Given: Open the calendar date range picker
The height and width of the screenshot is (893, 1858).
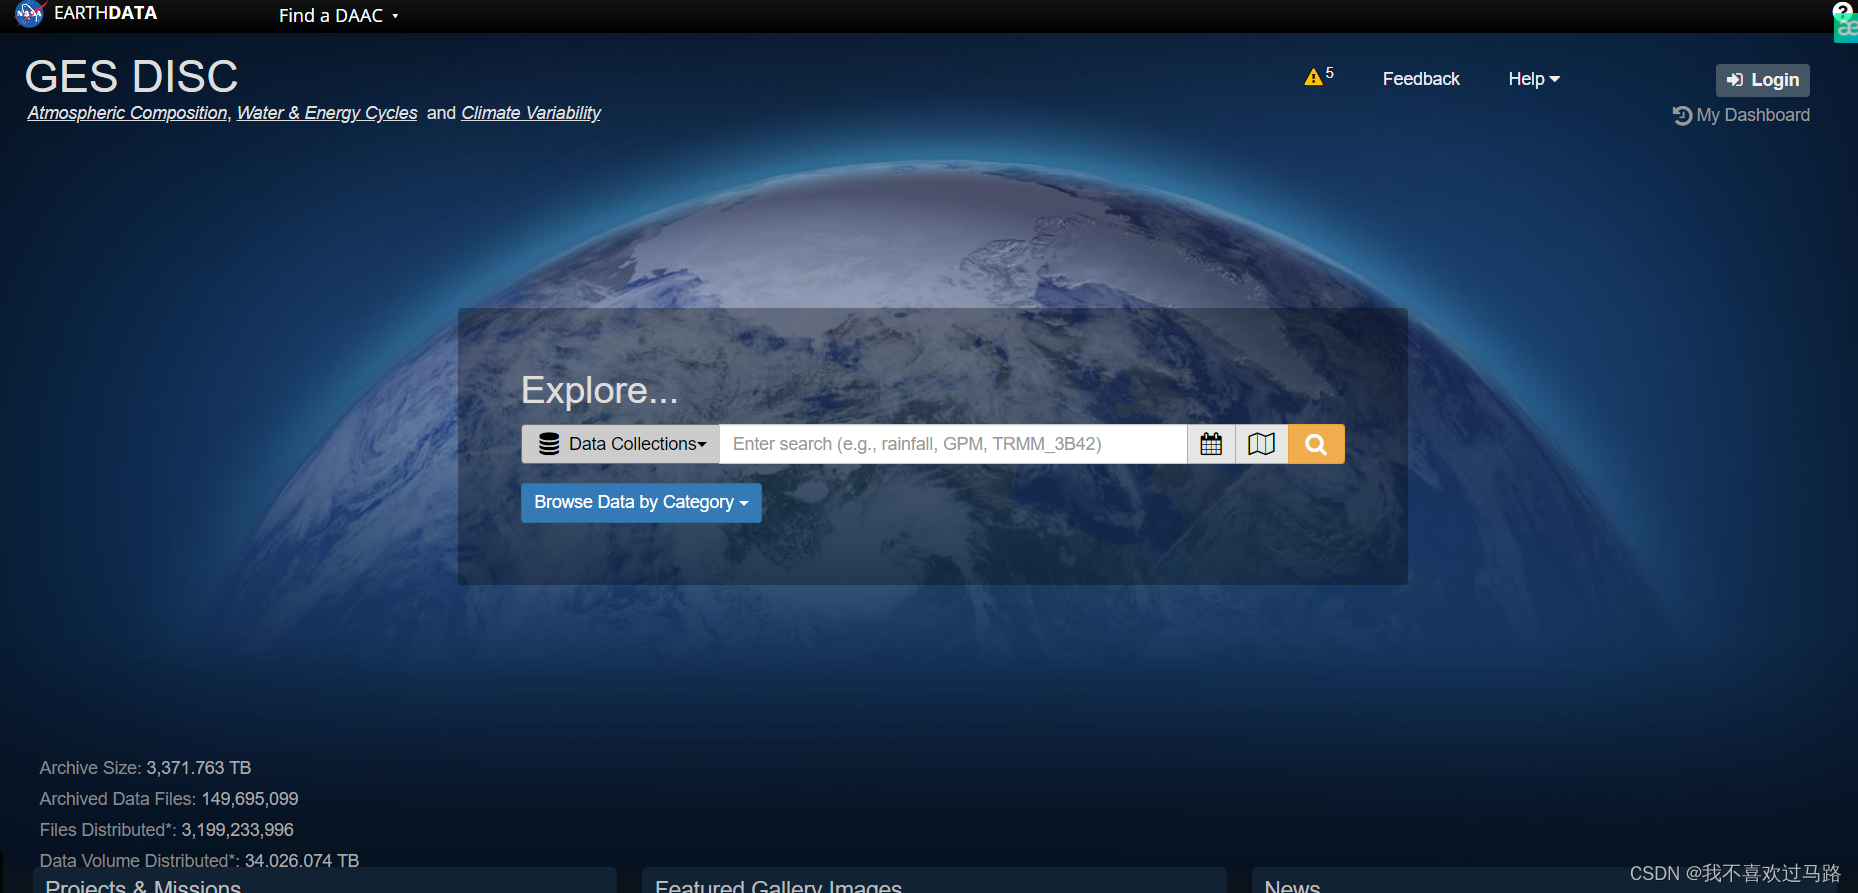Looking at the screenshot, I should coord(1211,444).
